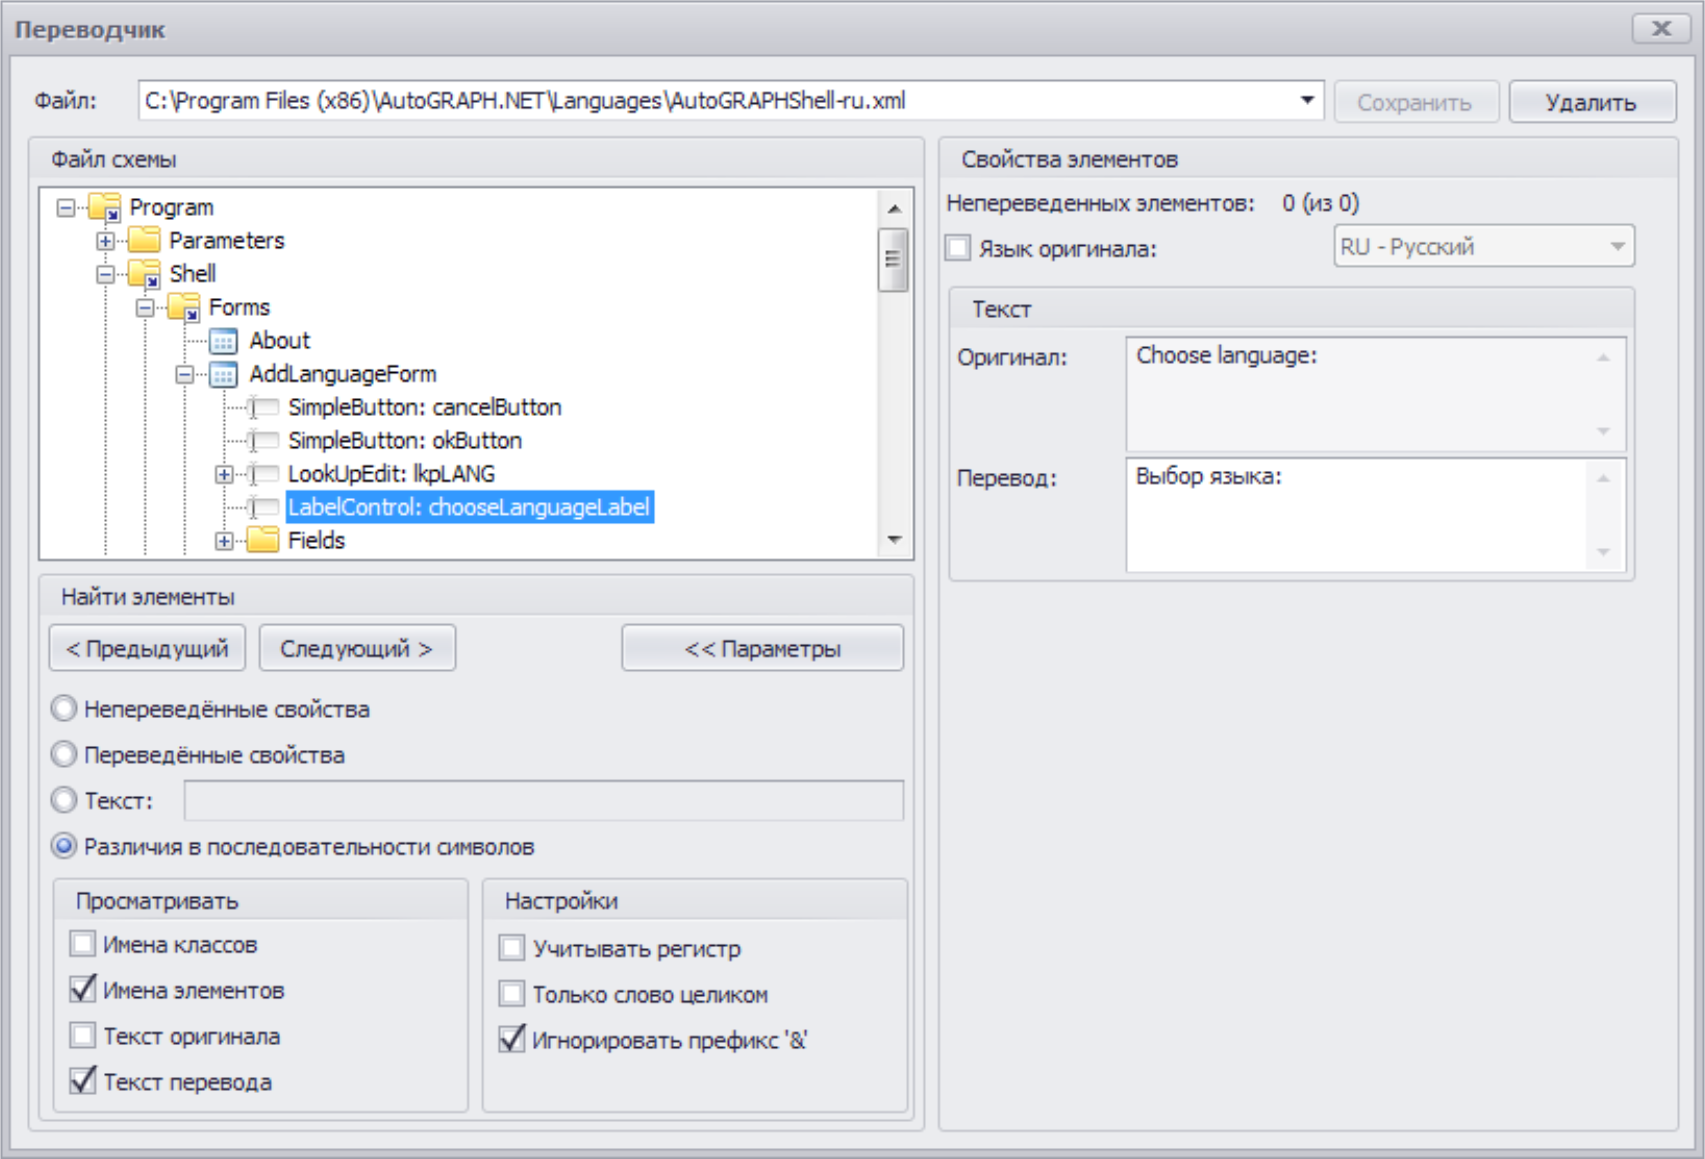Collapse the Shell tree node
Image resolution: width=1705 pixels, height=1159 pixels.
105,274
